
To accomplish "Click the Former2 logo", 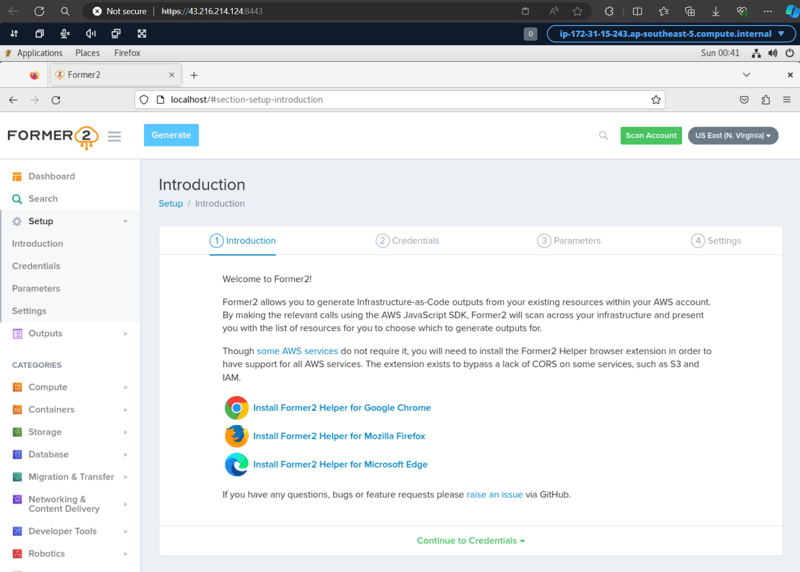I will click(x=51, y=137).
